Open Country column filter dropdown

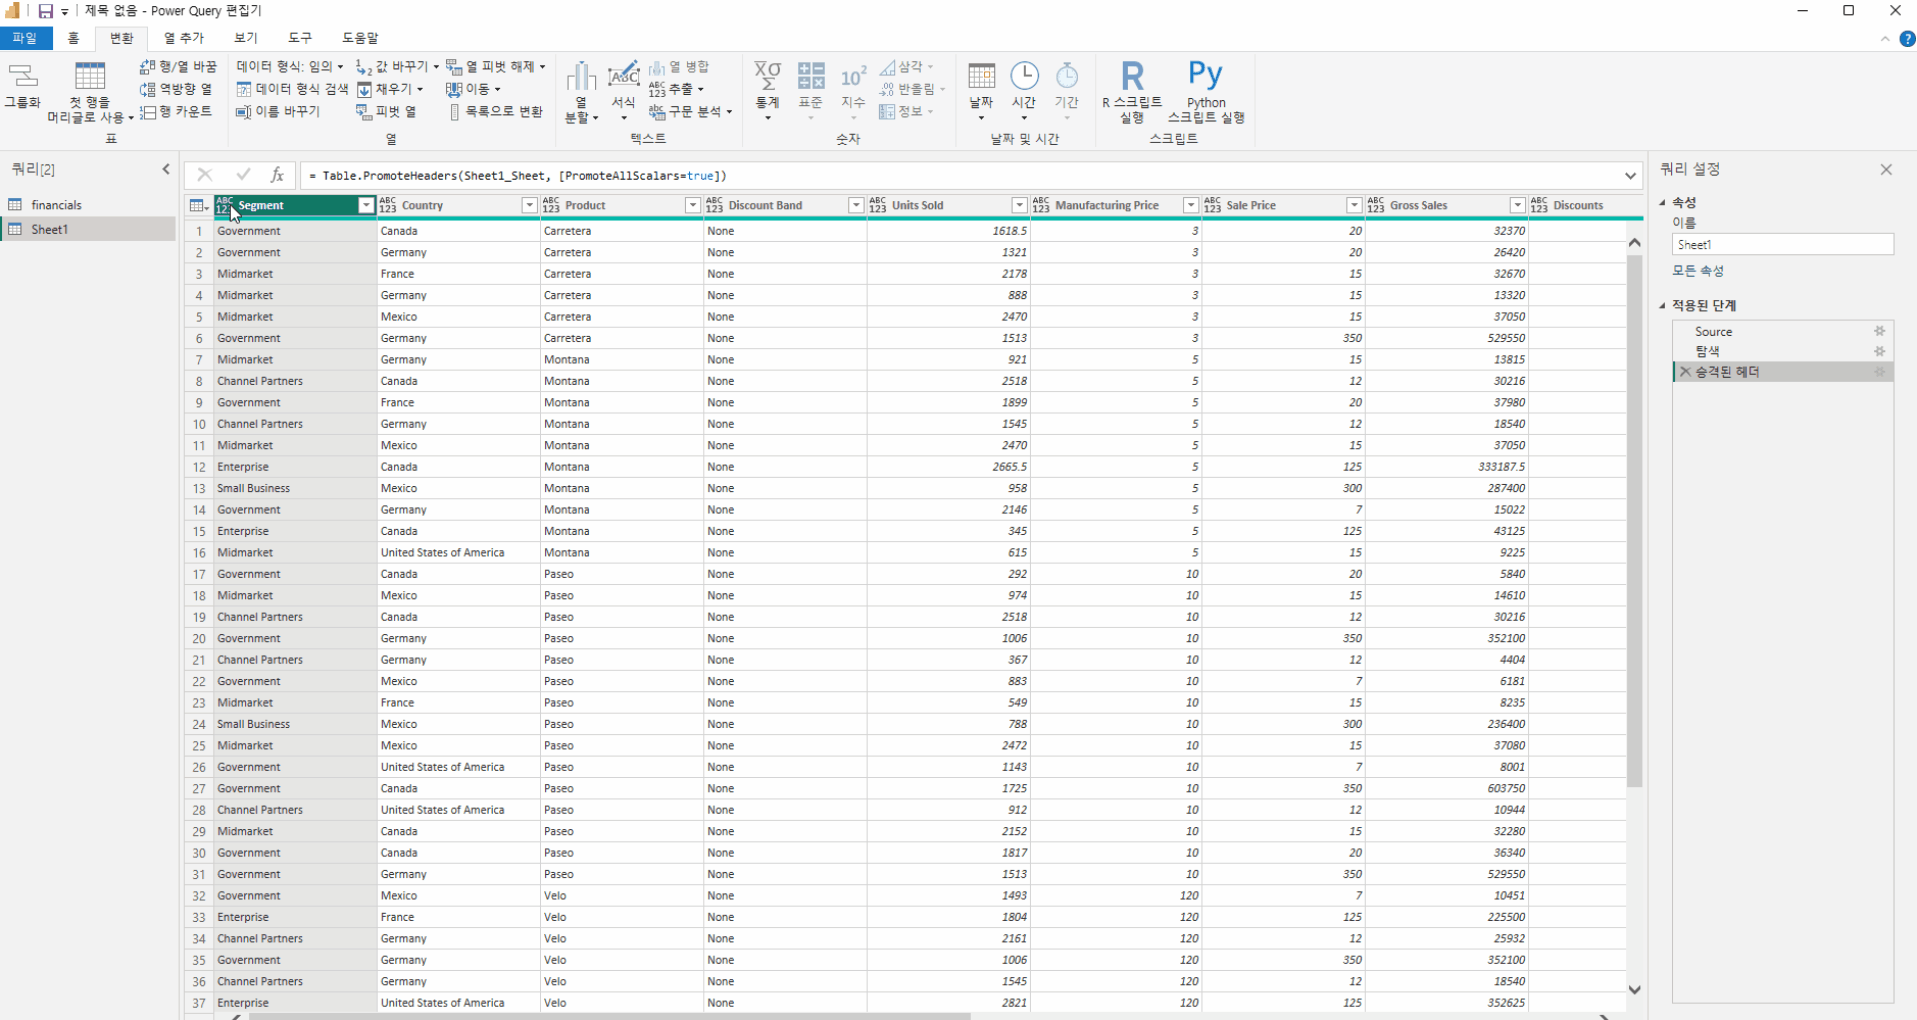[x=529, y=206]
